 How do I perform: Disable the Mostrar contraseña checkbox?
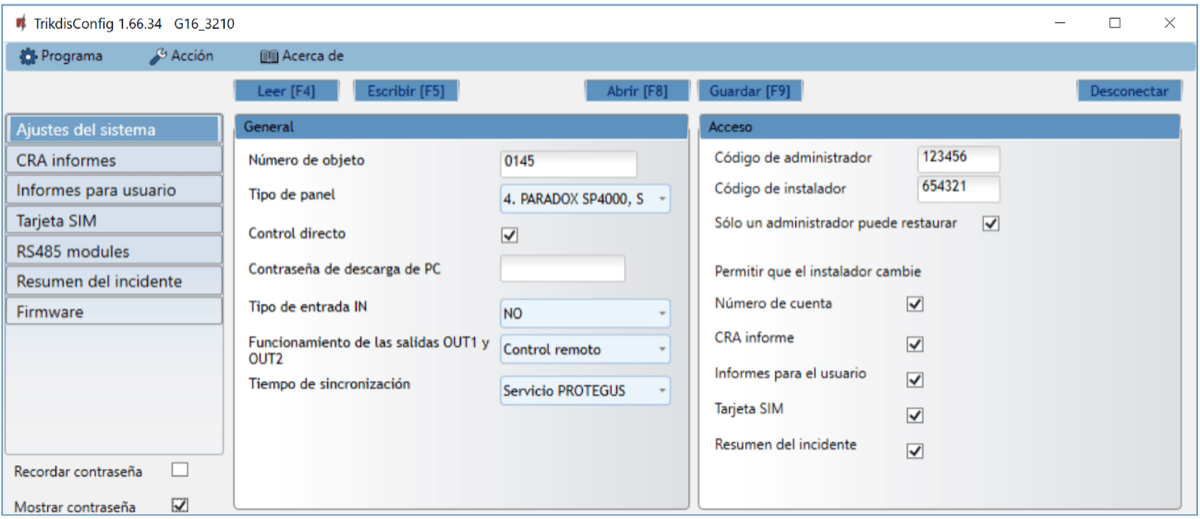[x=180, y=506]
